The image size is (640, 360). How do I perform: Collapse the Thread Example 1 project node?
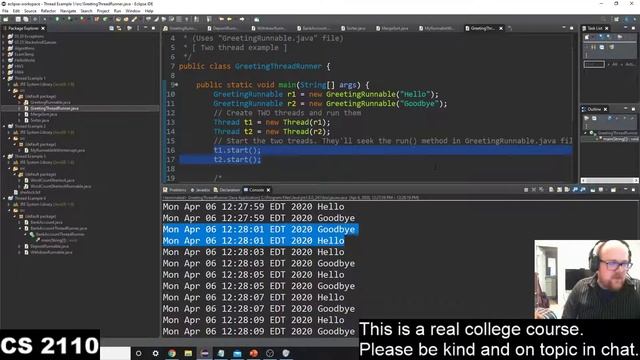[4, 78]
